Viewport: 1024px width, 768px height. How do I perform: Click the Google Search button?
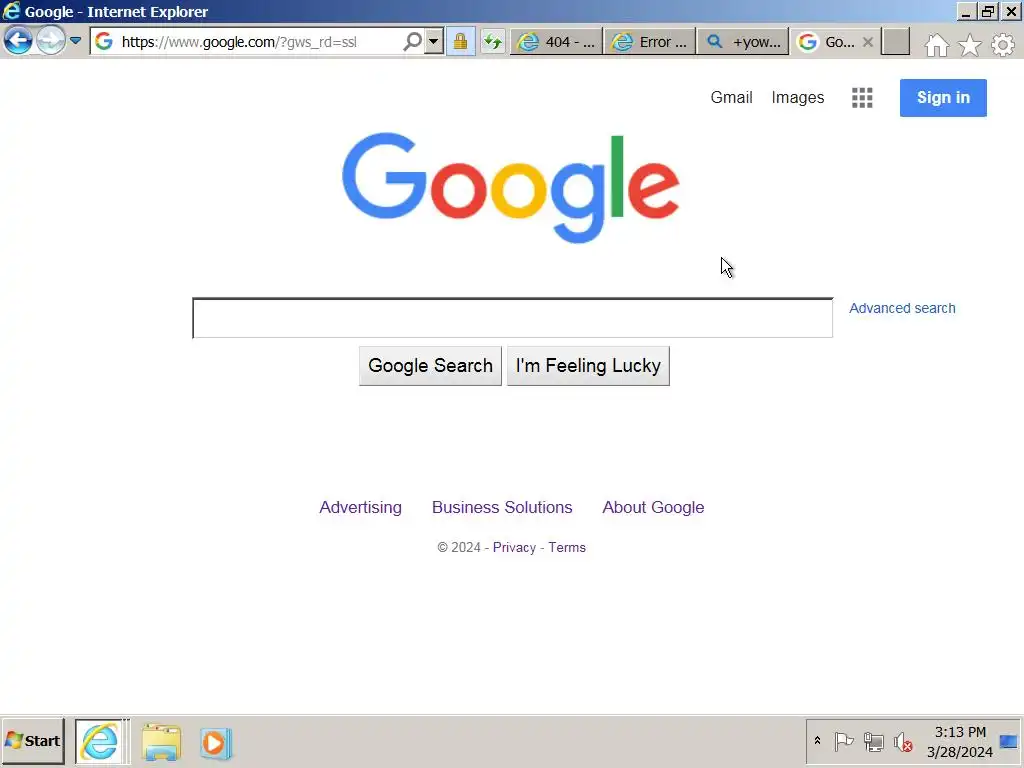(x=430, y=366)
